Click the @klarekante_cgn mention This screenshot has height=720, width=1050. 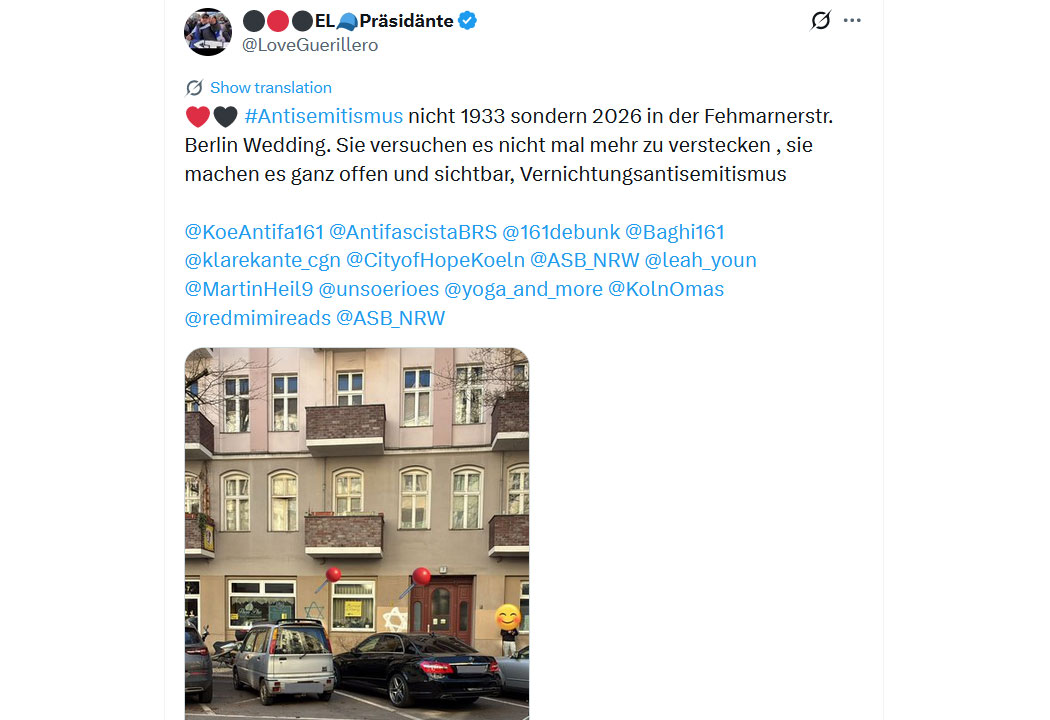(x=262, y=261)
